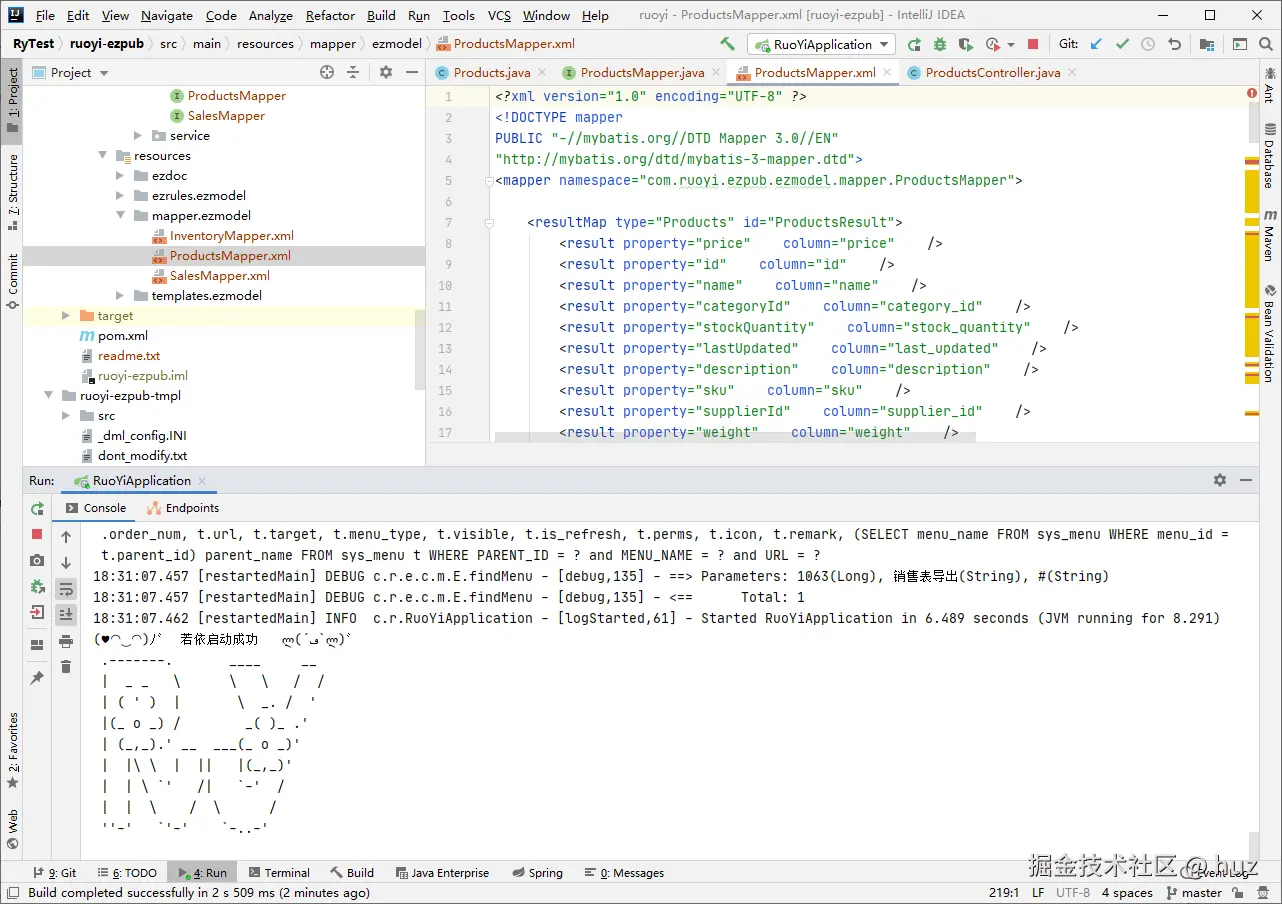Click the Git update project arrow
1282x904 pixels.
1097,44
